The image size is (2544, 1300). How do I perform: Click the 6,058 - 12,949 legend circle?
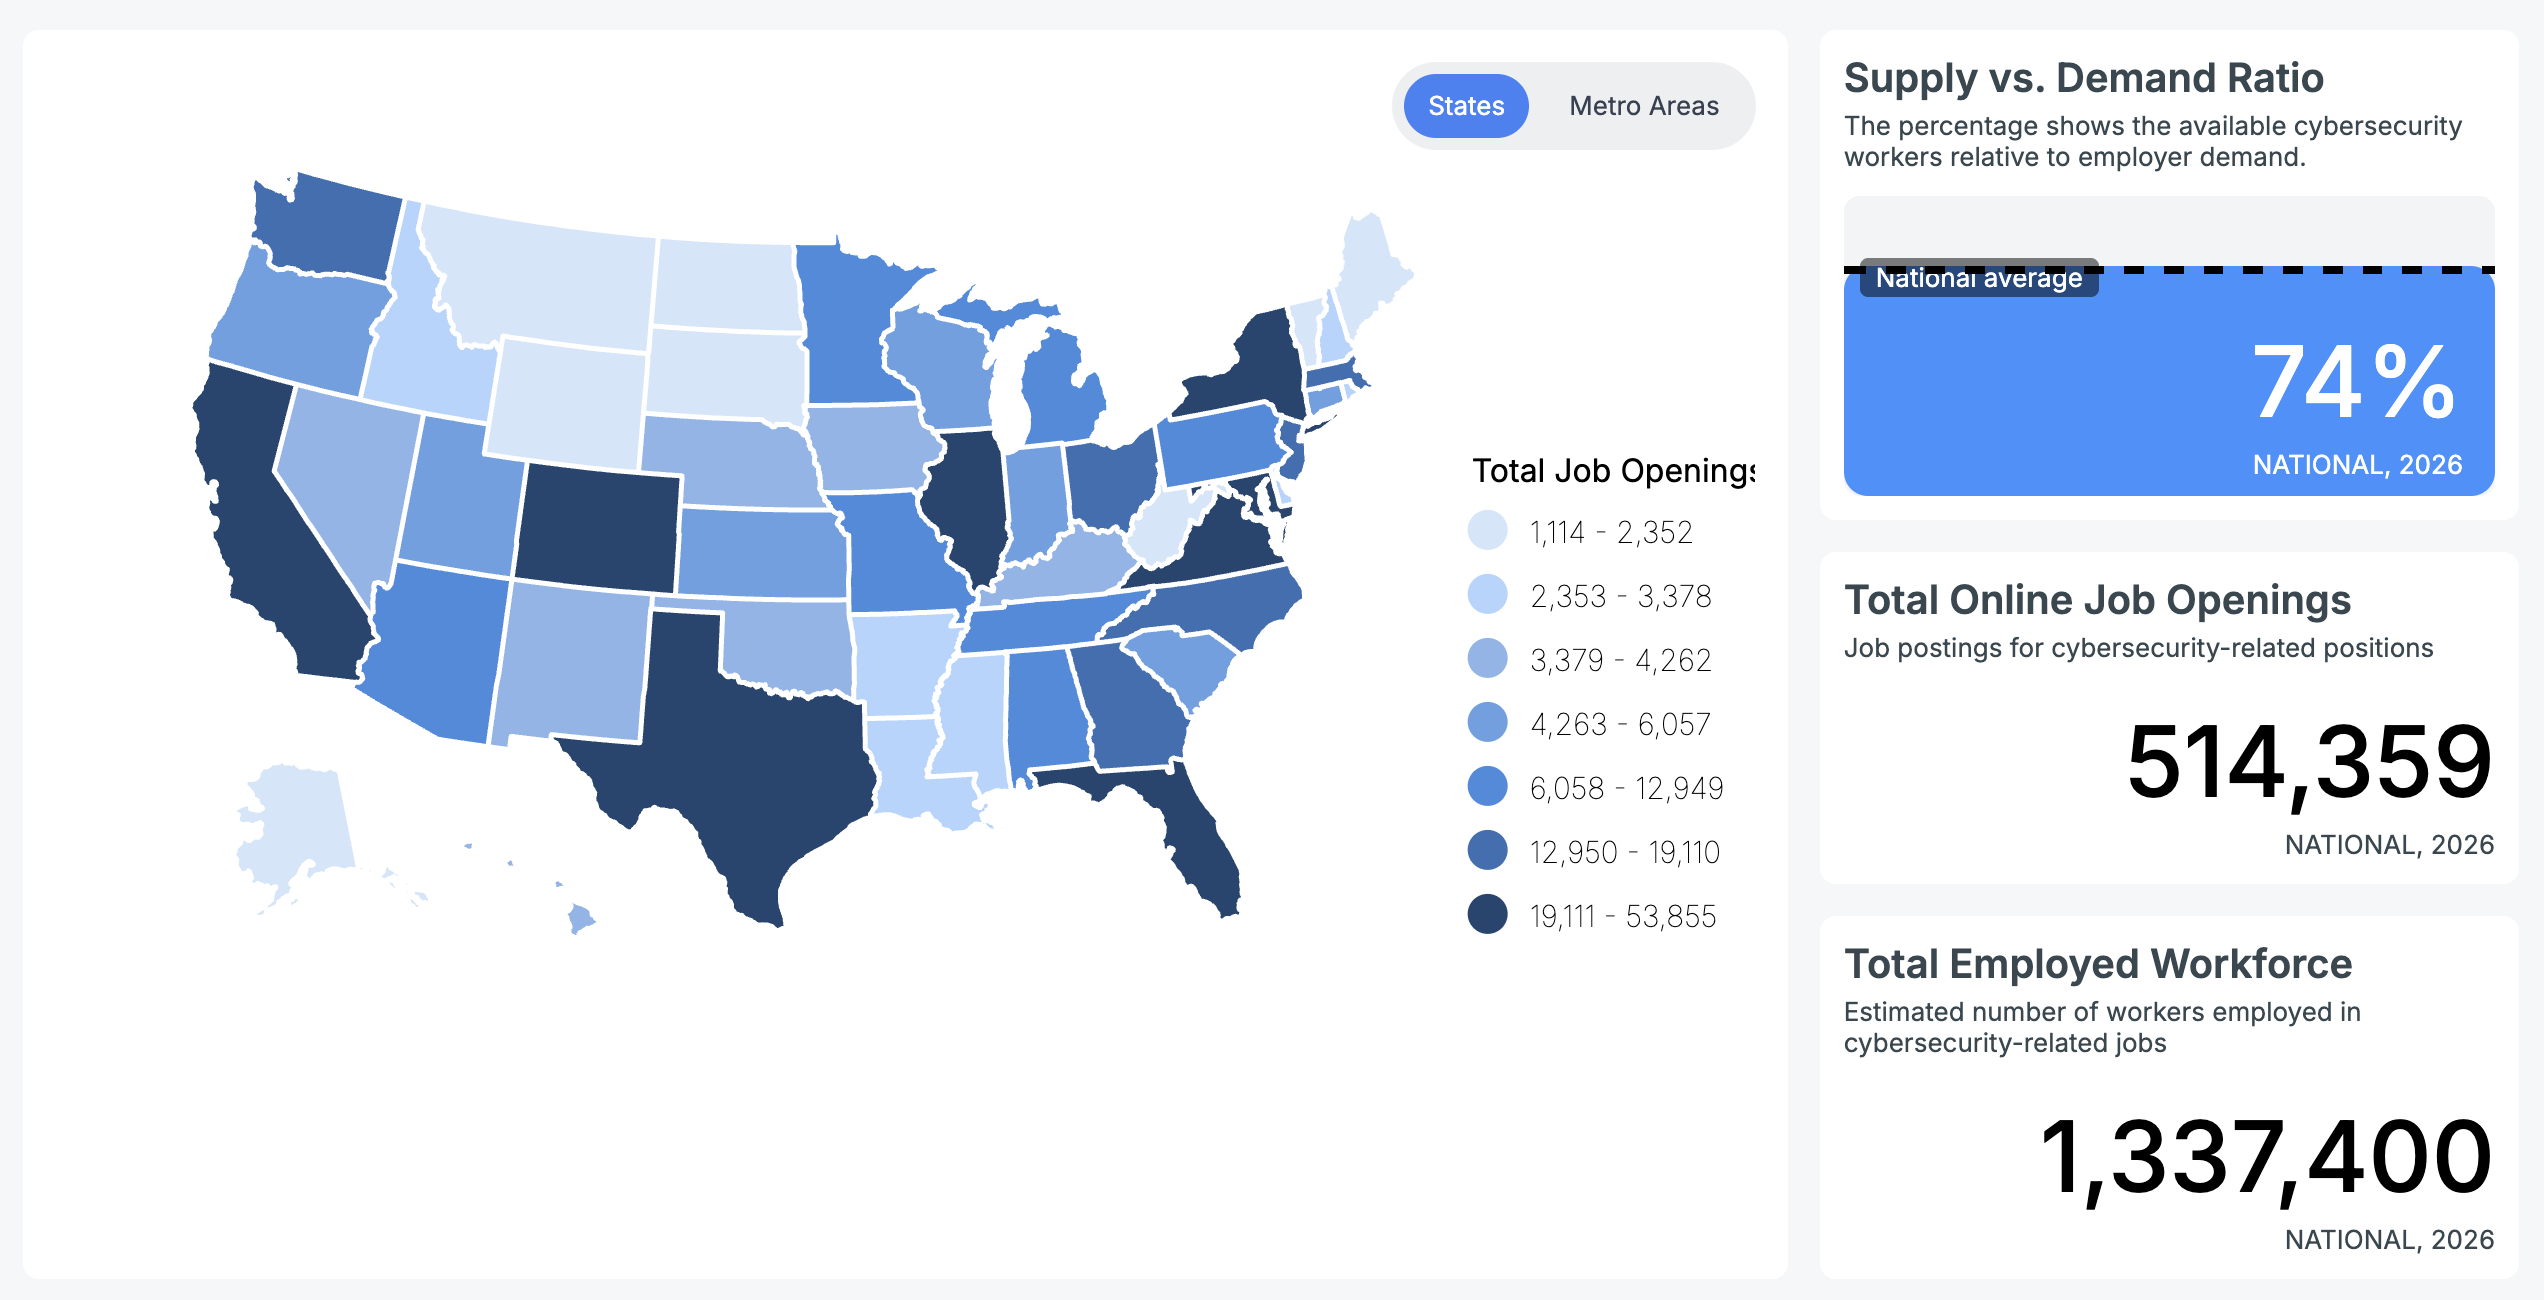(x=1487, y=787)
